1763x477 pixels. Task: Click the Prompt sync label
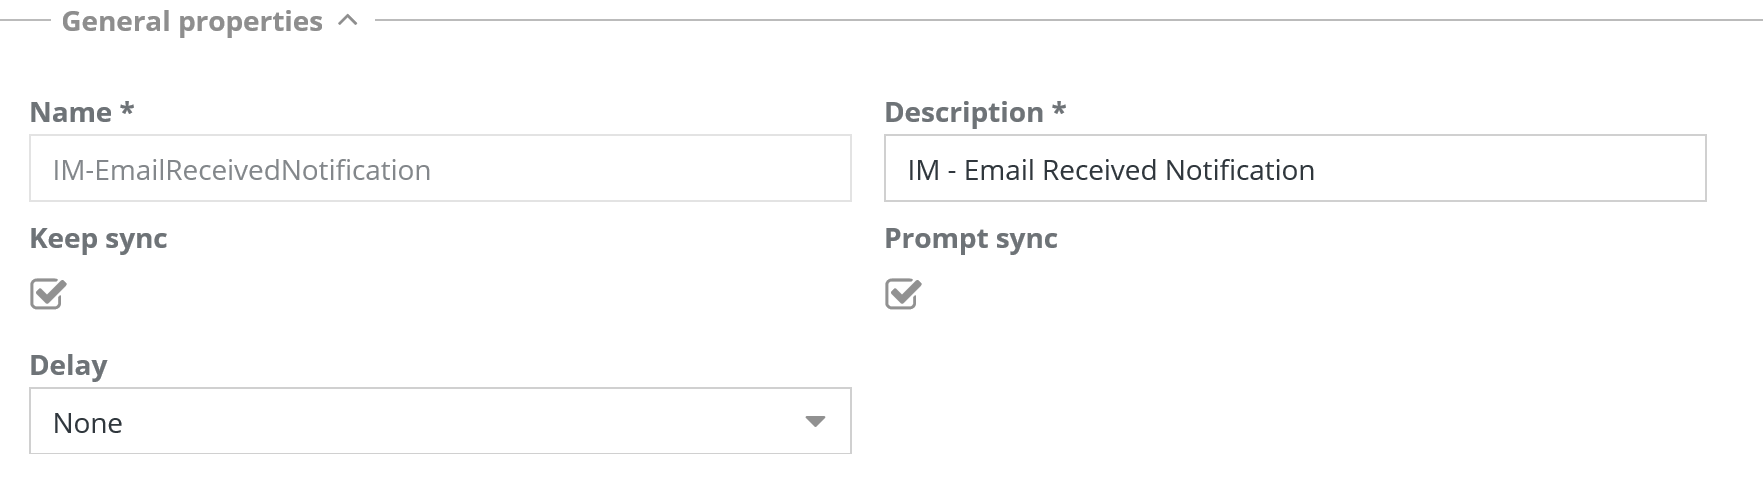pos(970,238)
